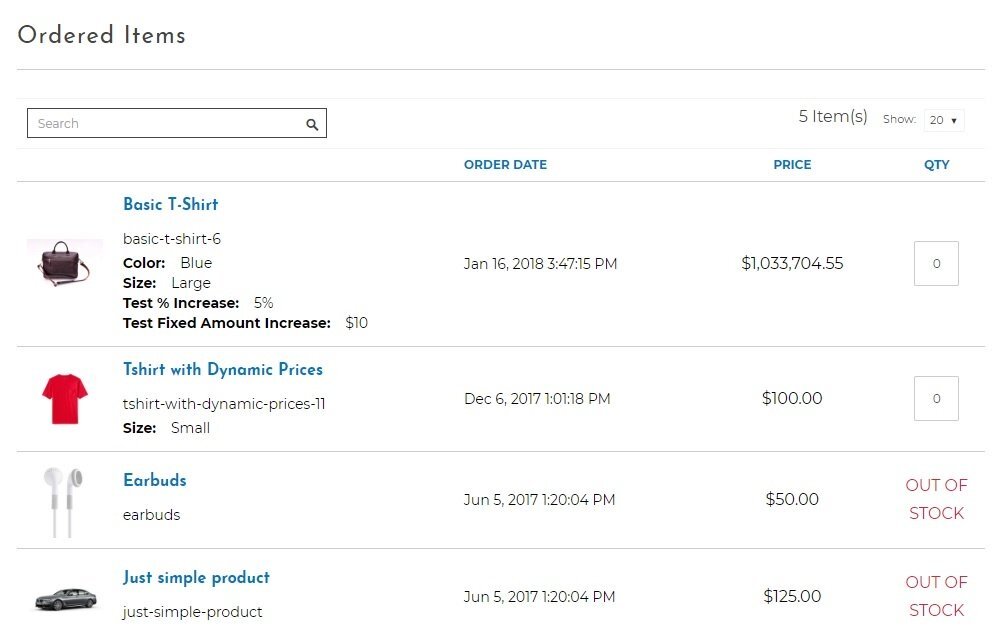Viewport: 993px width, 640px height.
Task: Open the Tshirt with Dynamic Prices link
Action: tap(223, 370)
